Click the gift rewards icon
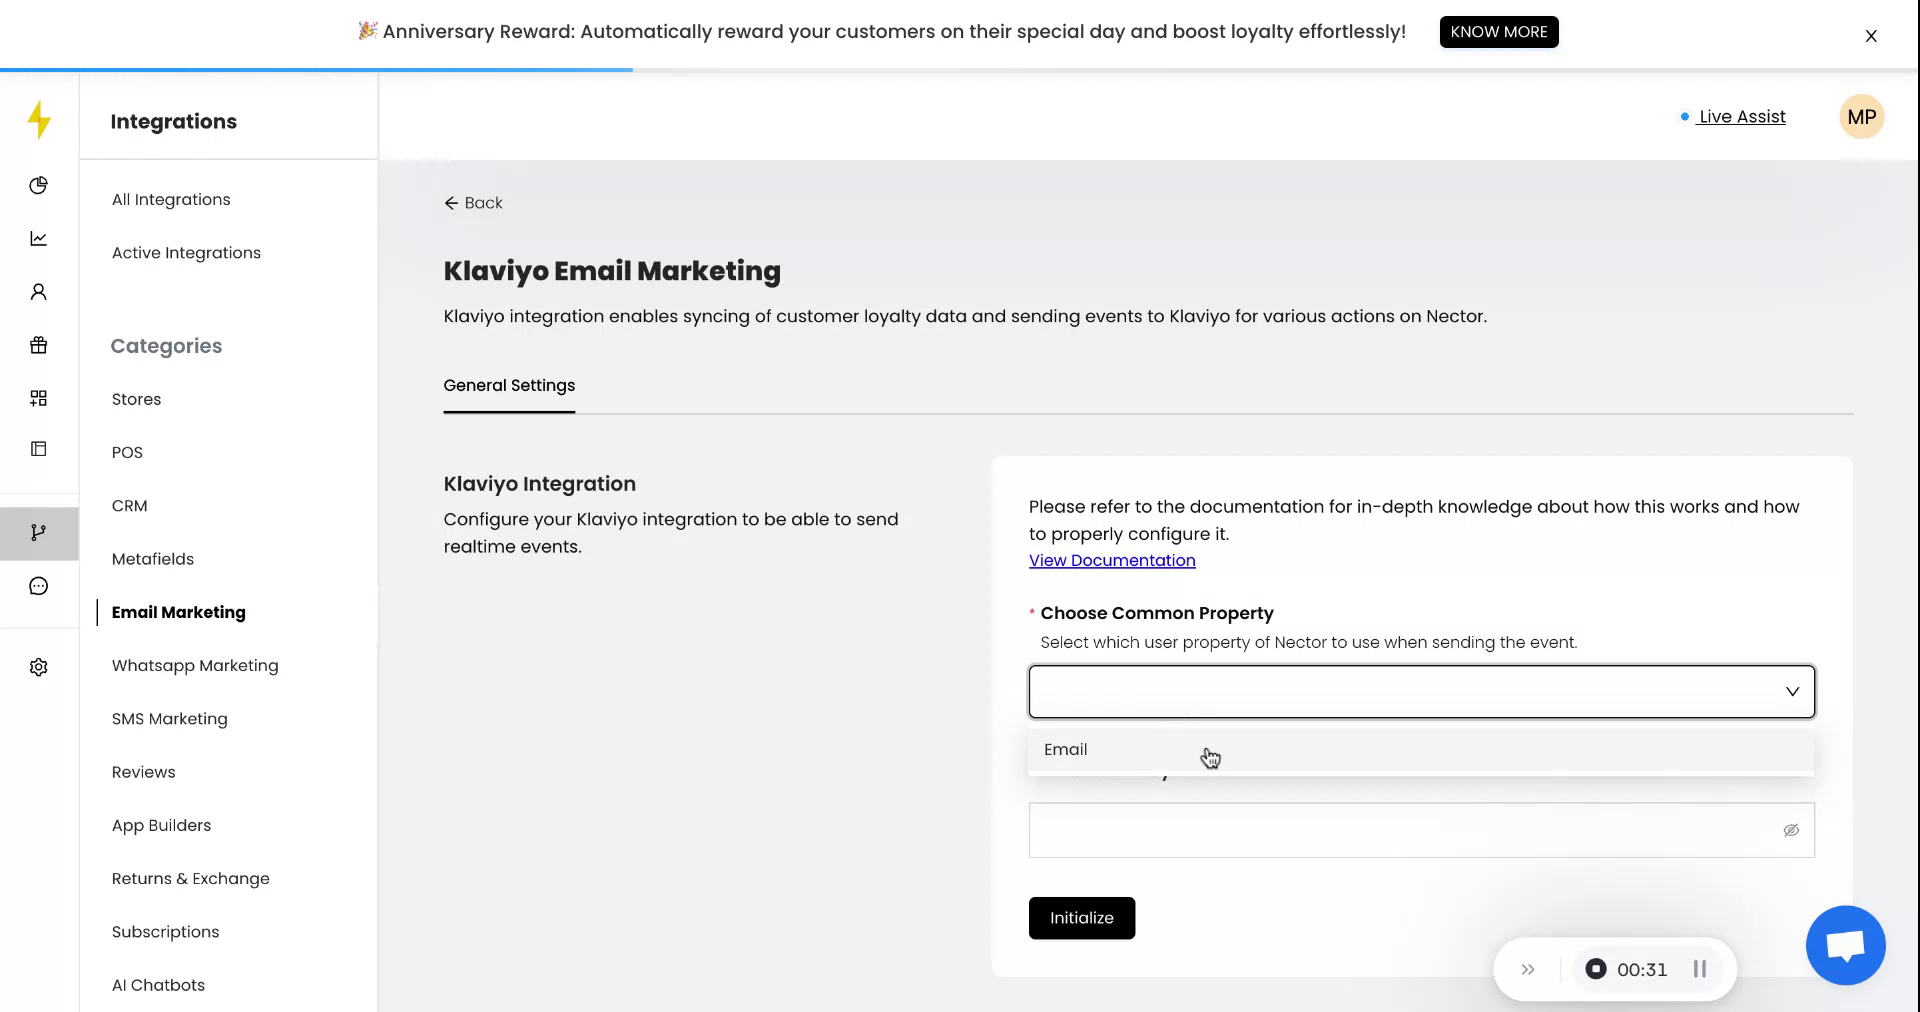 click(38, 345)
